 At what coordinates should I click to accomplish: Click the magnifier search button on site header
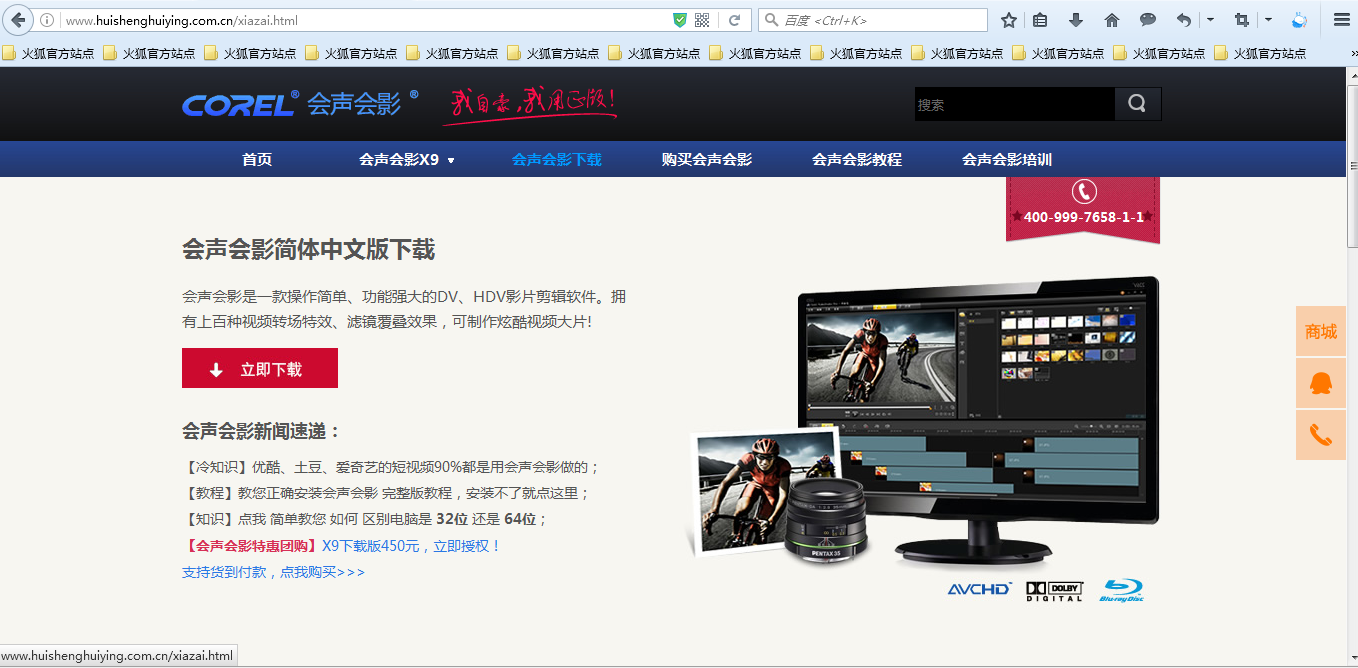[x=1137, y=104]
